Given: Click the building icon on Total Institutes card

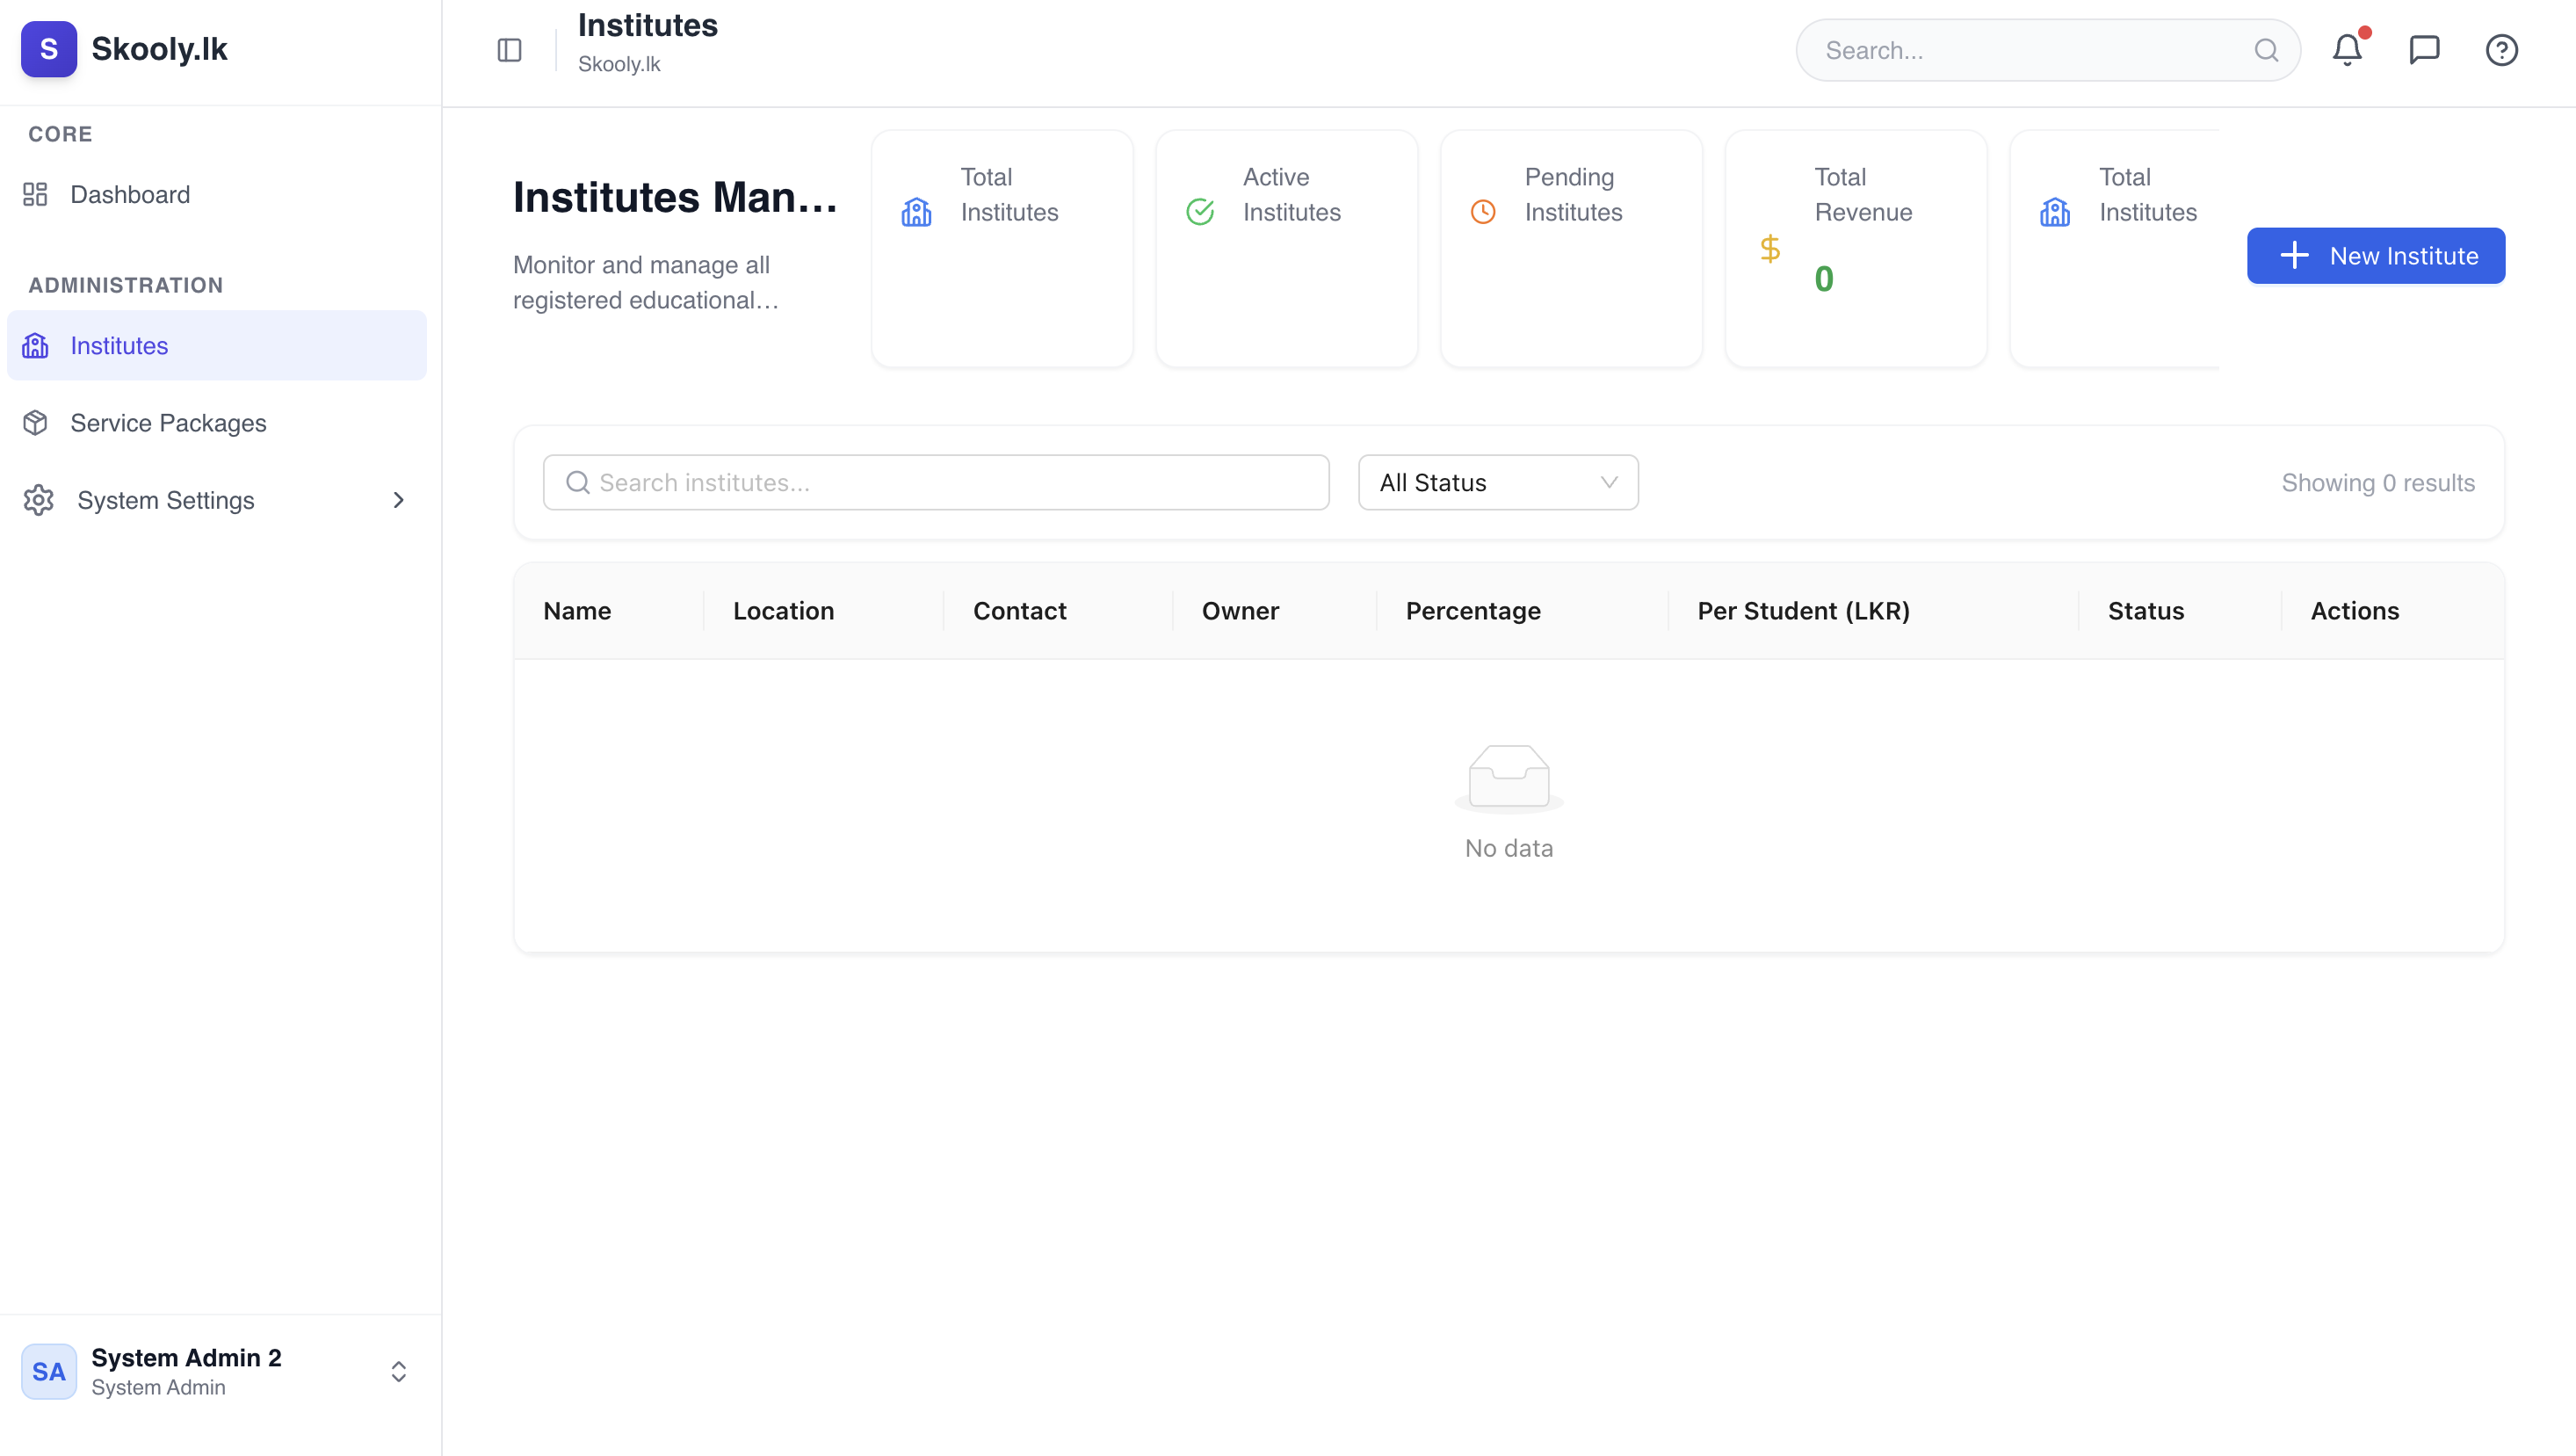Looking at the screenshot, I should (x=916, y=211).
